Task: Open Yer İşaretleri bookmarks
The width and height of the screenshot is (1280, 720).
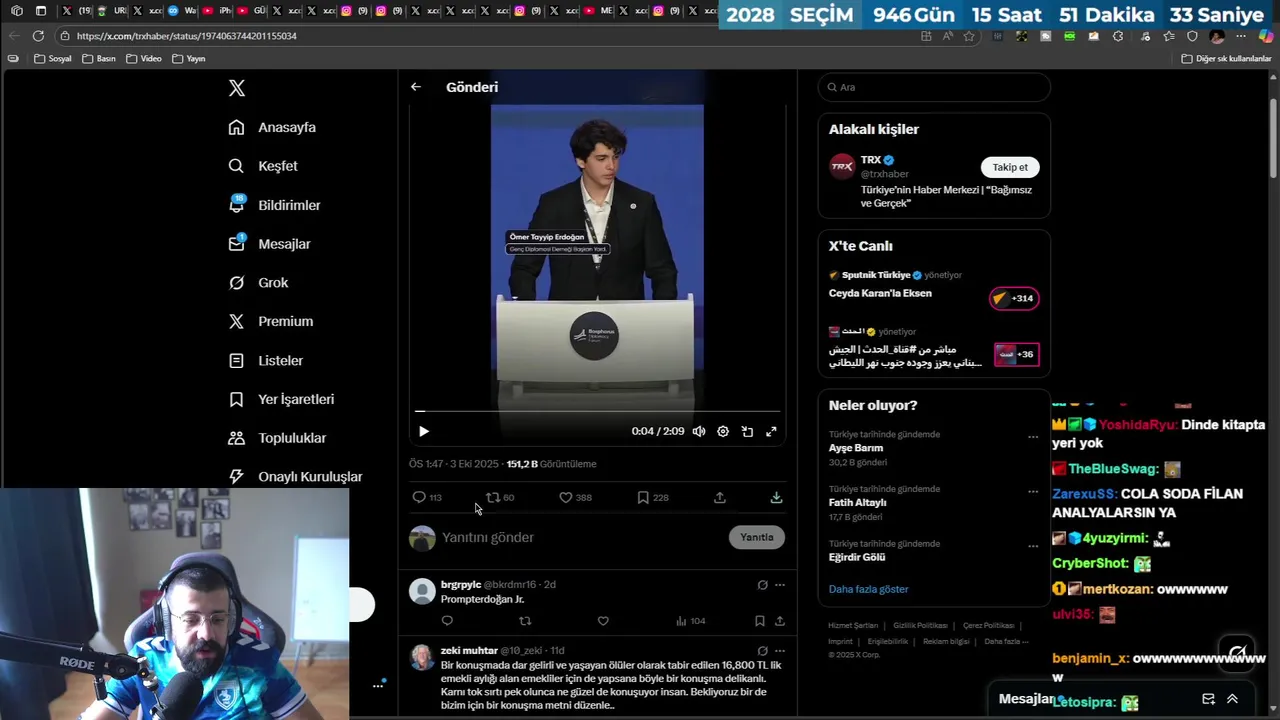Action: [281, 399]
